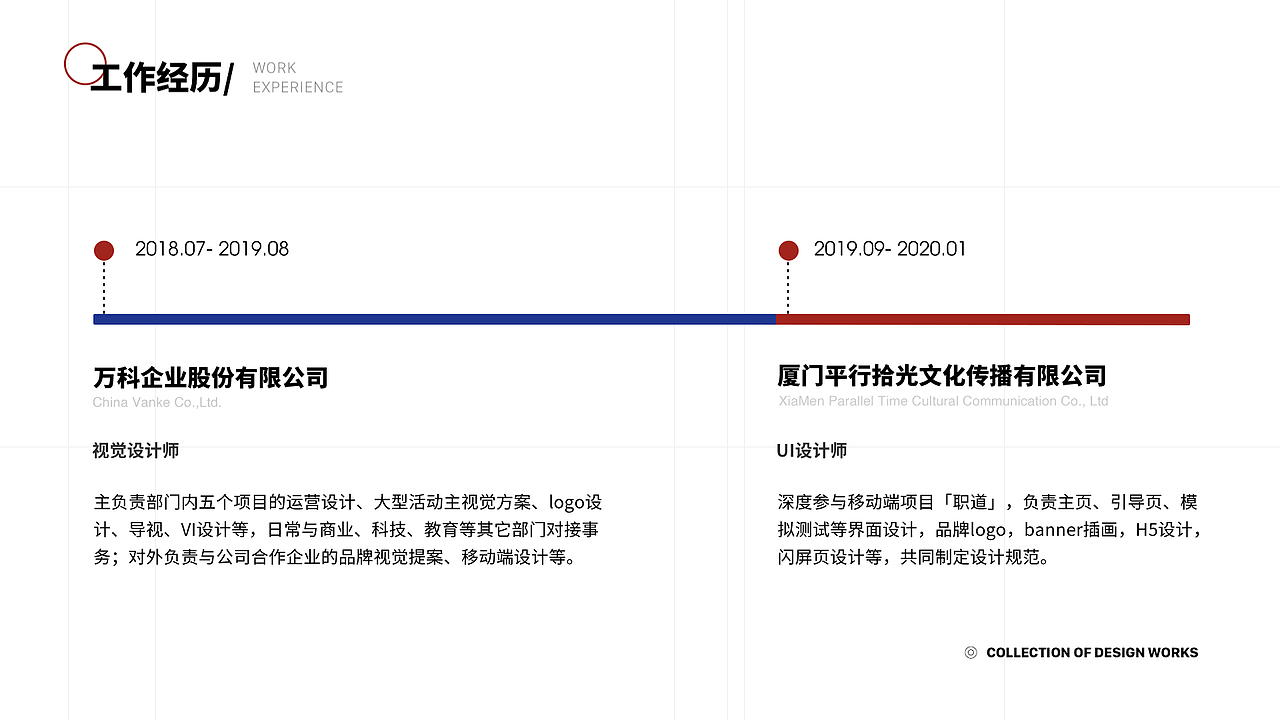Click the concentric circle icon beside COLLECTION
The image size is (1280, 720).
click(x=970, y=653)
